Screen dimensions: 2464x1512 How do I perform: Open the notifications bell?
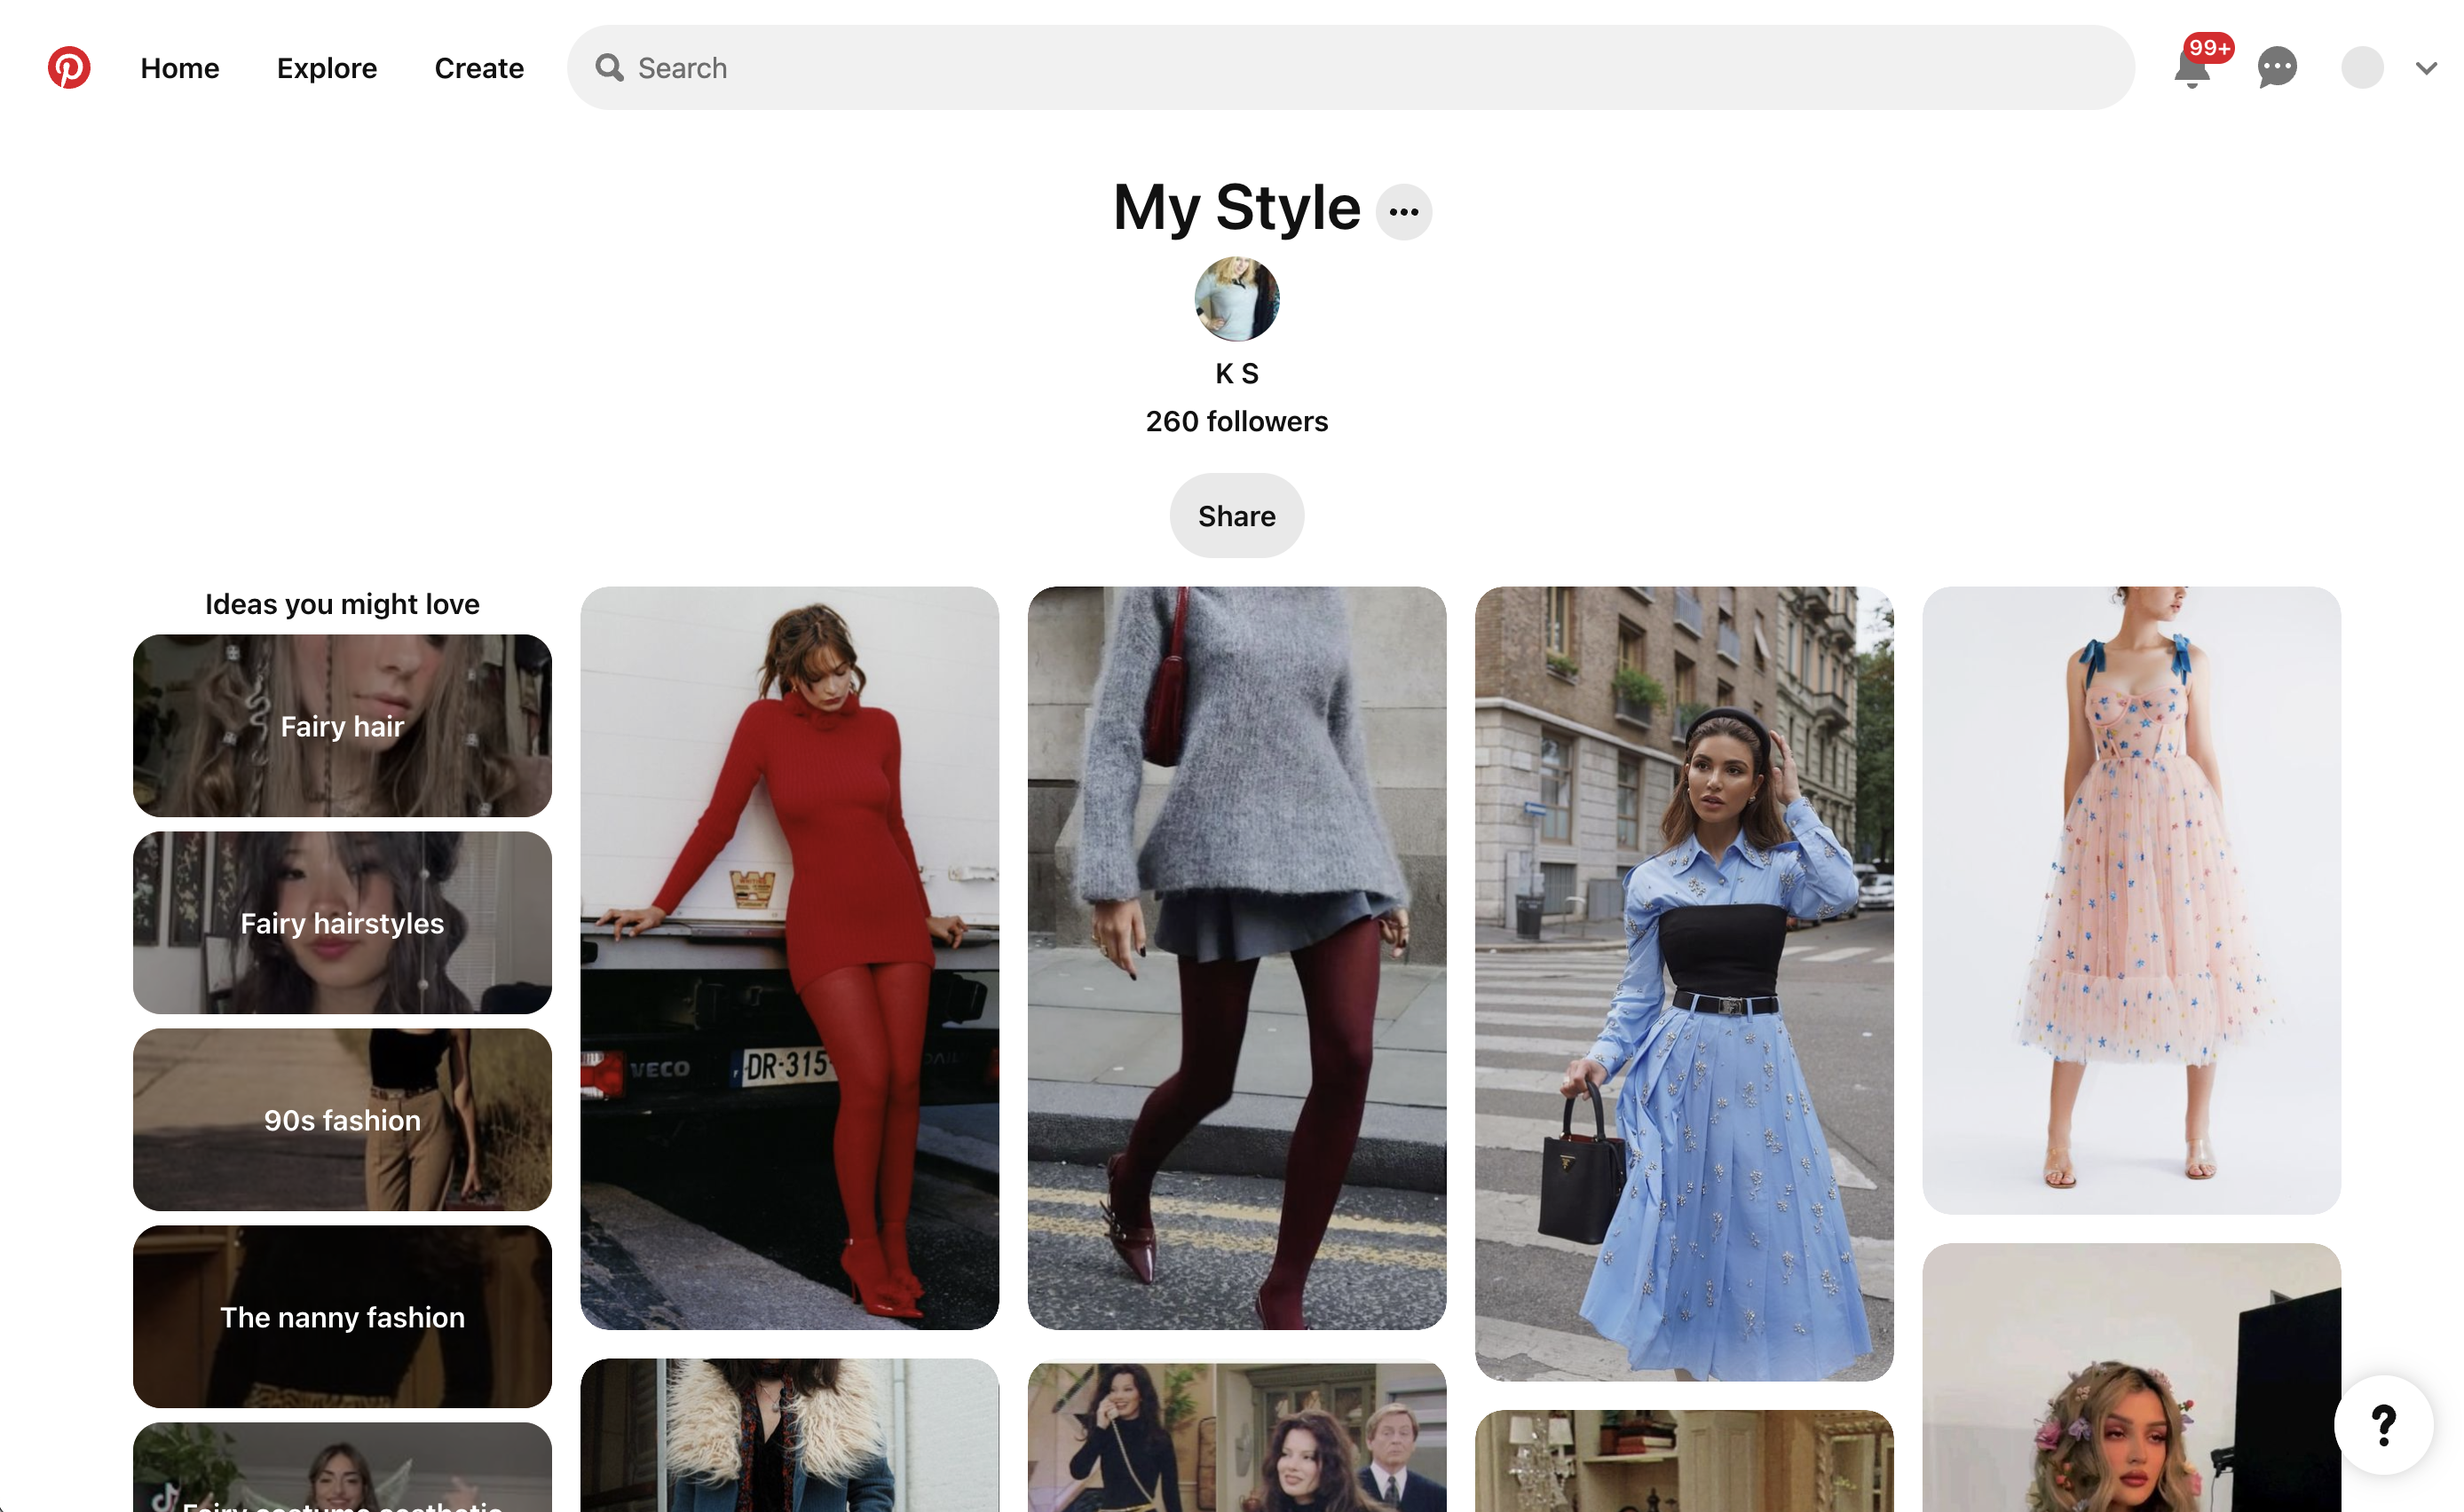[2190, 67]
